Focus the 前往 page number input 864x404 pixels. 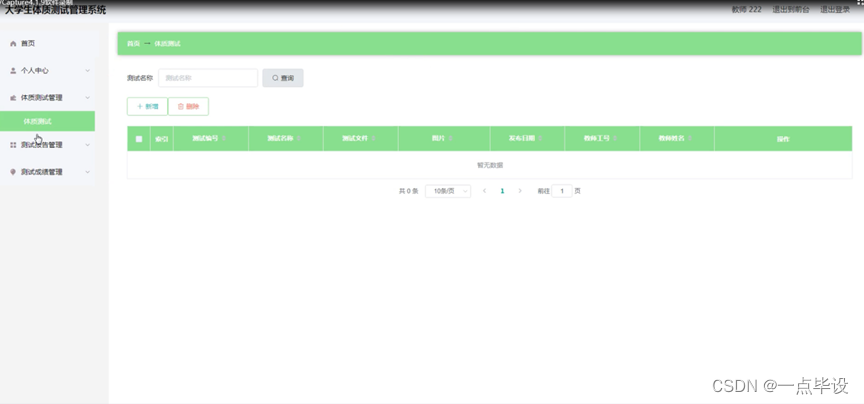[x=562, y=191]
